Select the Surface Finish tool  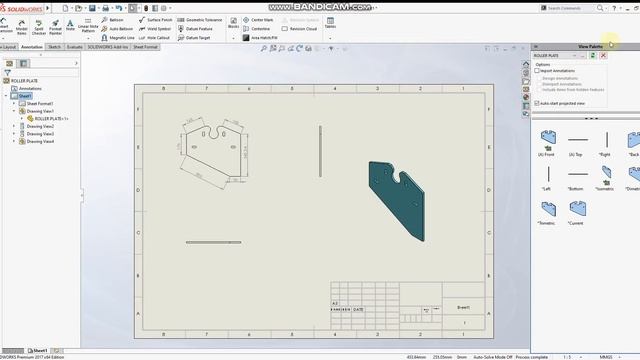click(156, 20)
